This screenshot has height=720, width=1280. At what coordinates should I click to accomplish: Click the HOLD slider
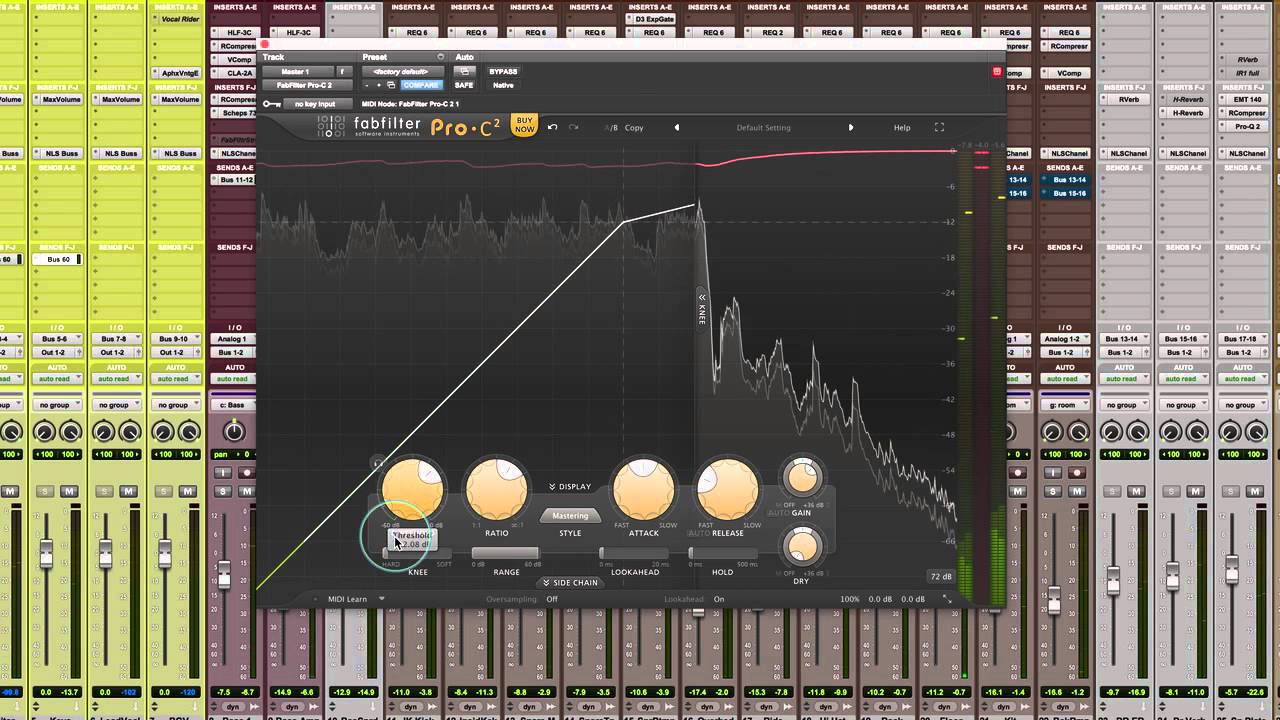(722, 553)
